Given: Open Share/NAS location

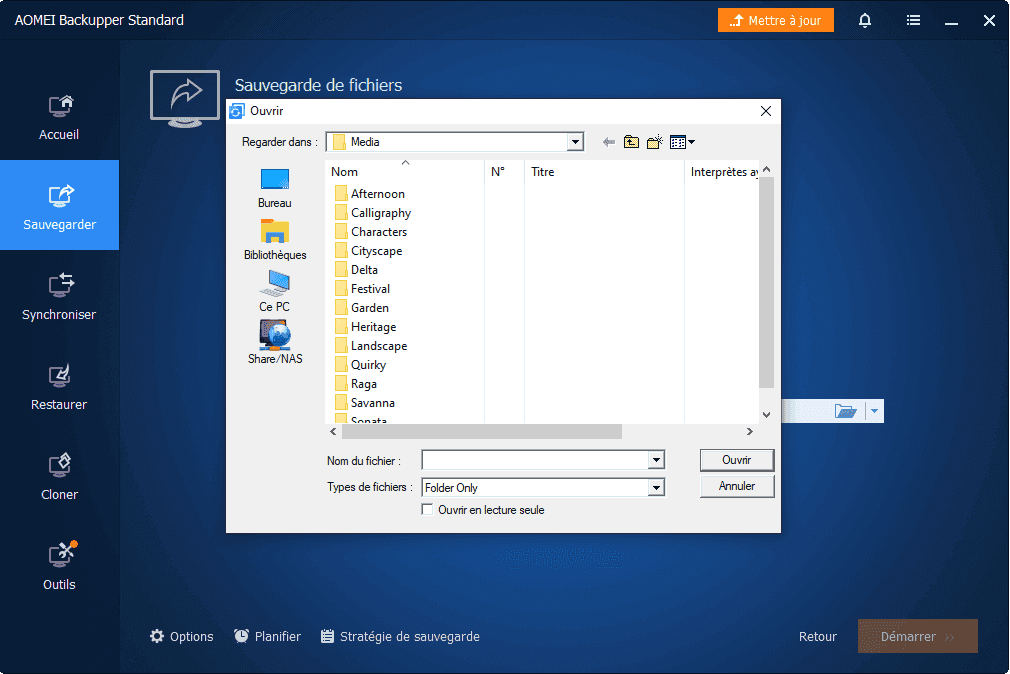Looking at the screenshot, I should click(275, 343).
